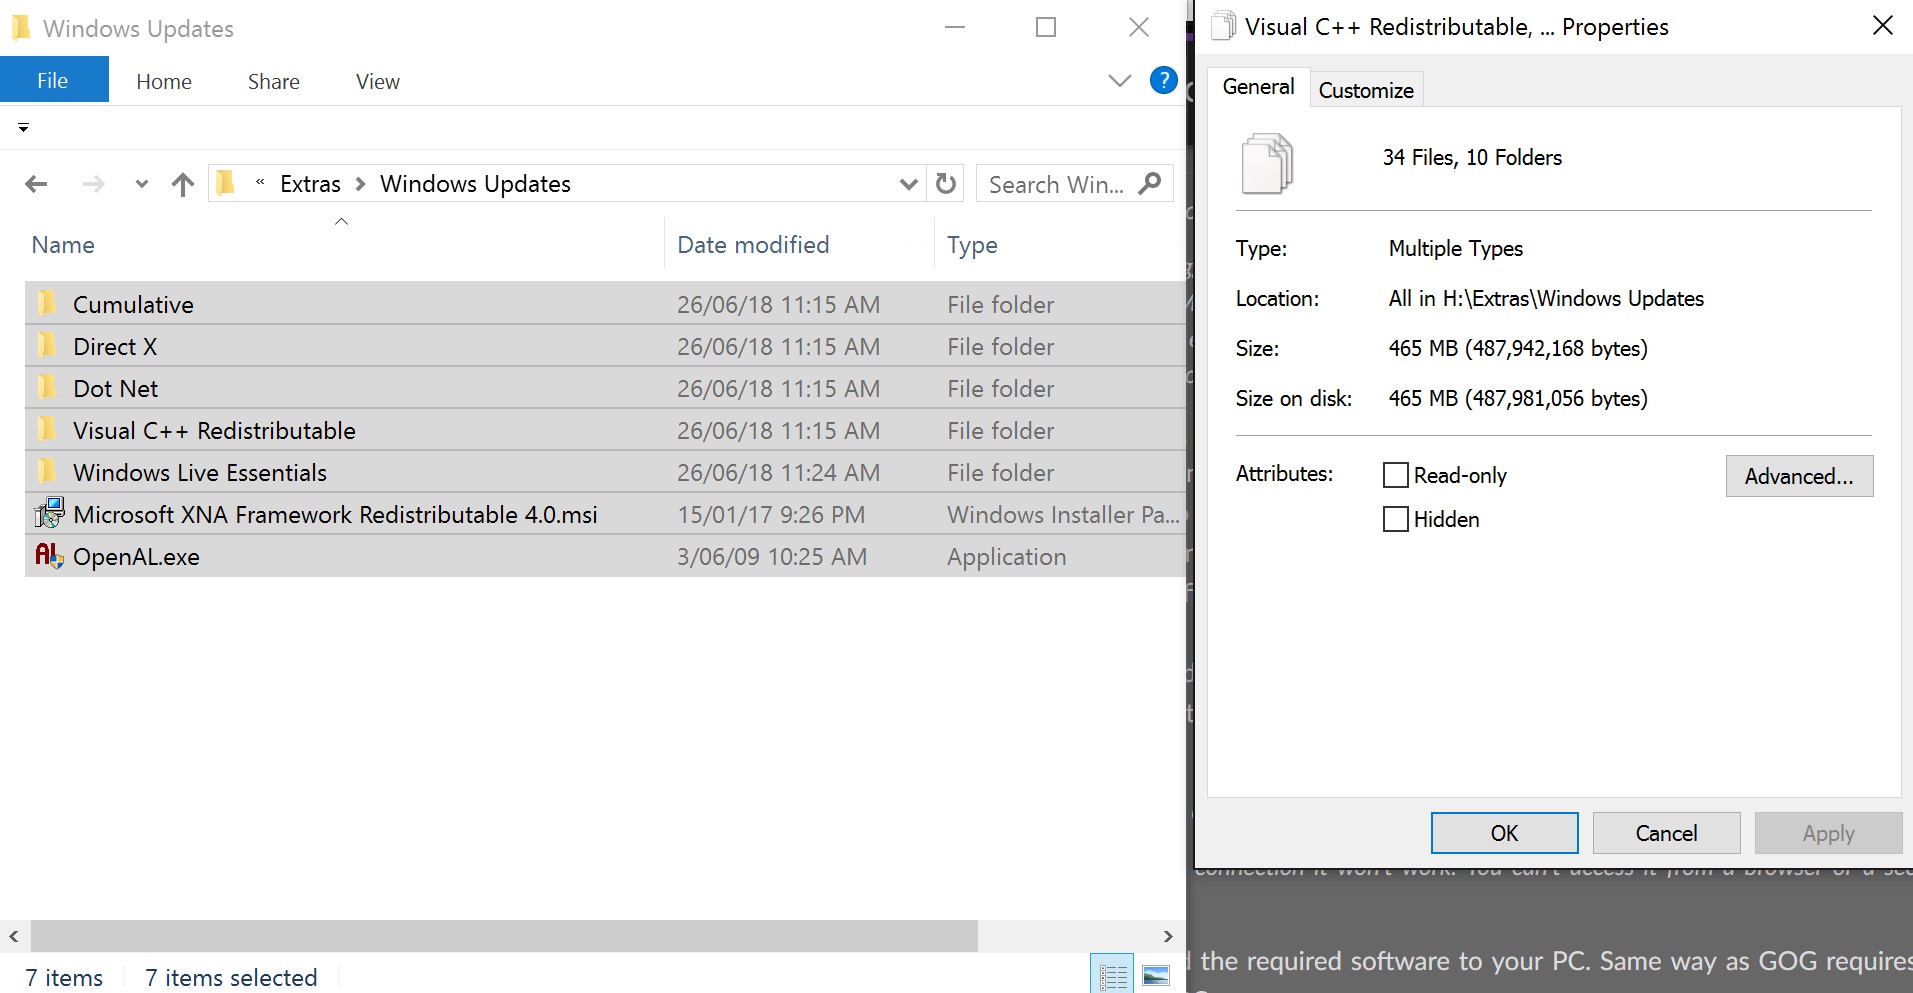Open the Quick Access Toolbar customize dropdown
The height and width of the screenshot is (993, 1913).
pyautogui.click(x=23, y=128)
